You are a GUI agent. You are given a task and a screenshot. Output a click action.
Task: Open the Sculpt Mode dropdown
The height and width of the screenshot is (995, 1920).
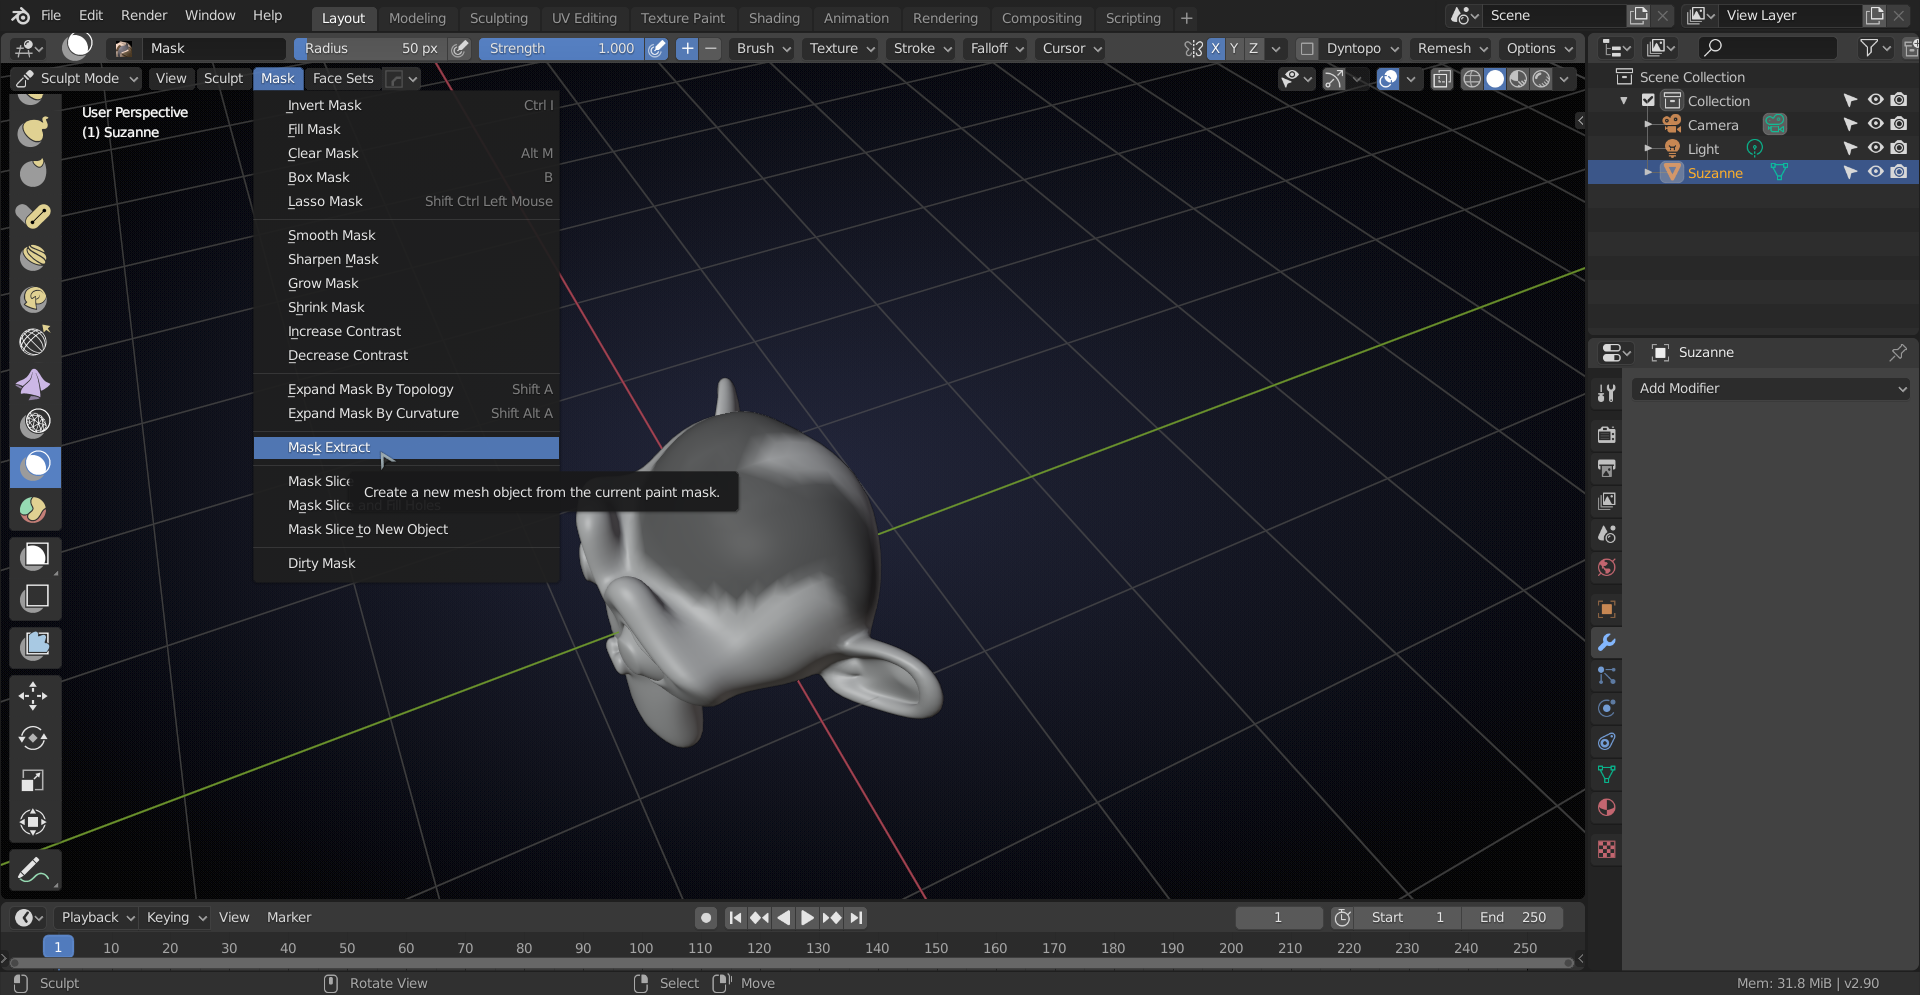coord(76,78)
